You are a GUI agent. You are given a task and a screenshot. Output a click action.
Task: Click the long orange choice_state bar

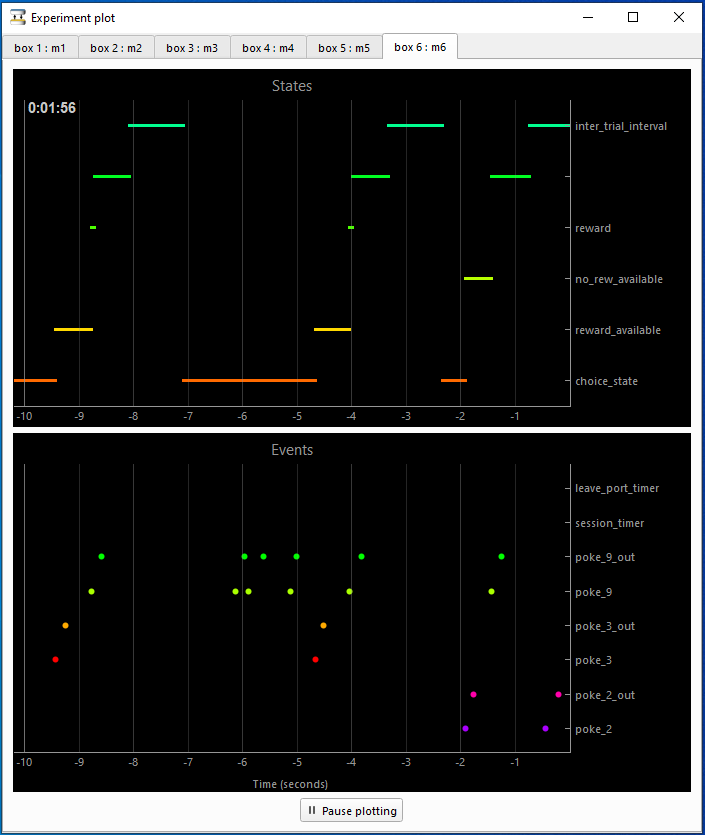coord(249,380)
